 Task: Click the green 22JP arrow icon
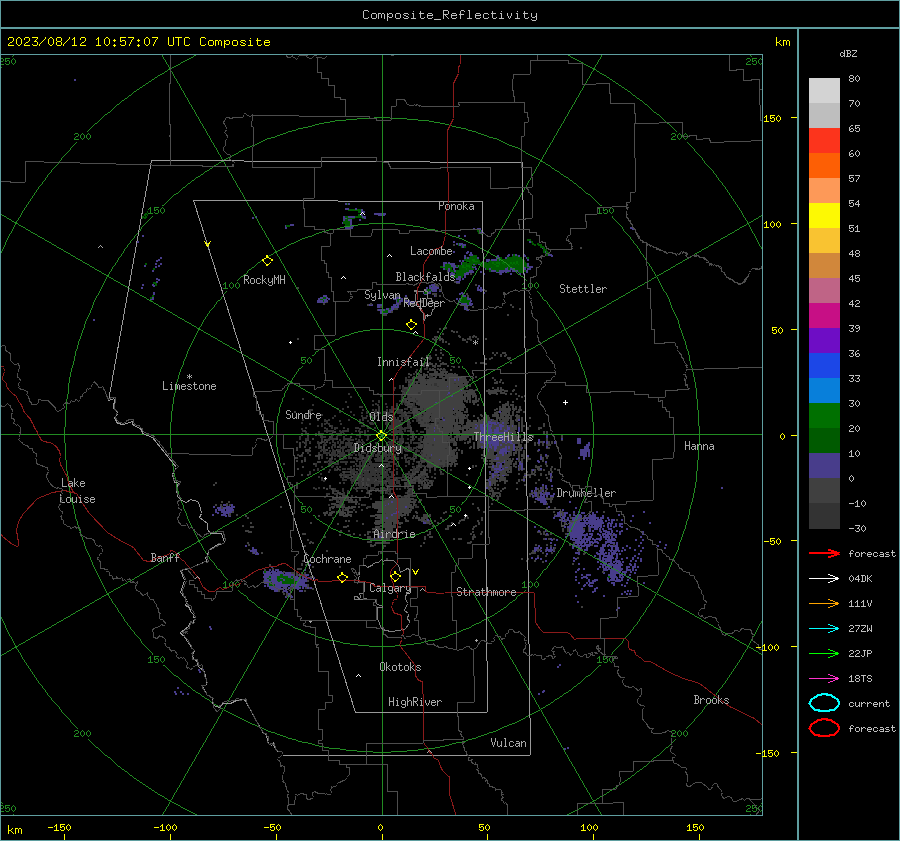(x=824, y=653)
